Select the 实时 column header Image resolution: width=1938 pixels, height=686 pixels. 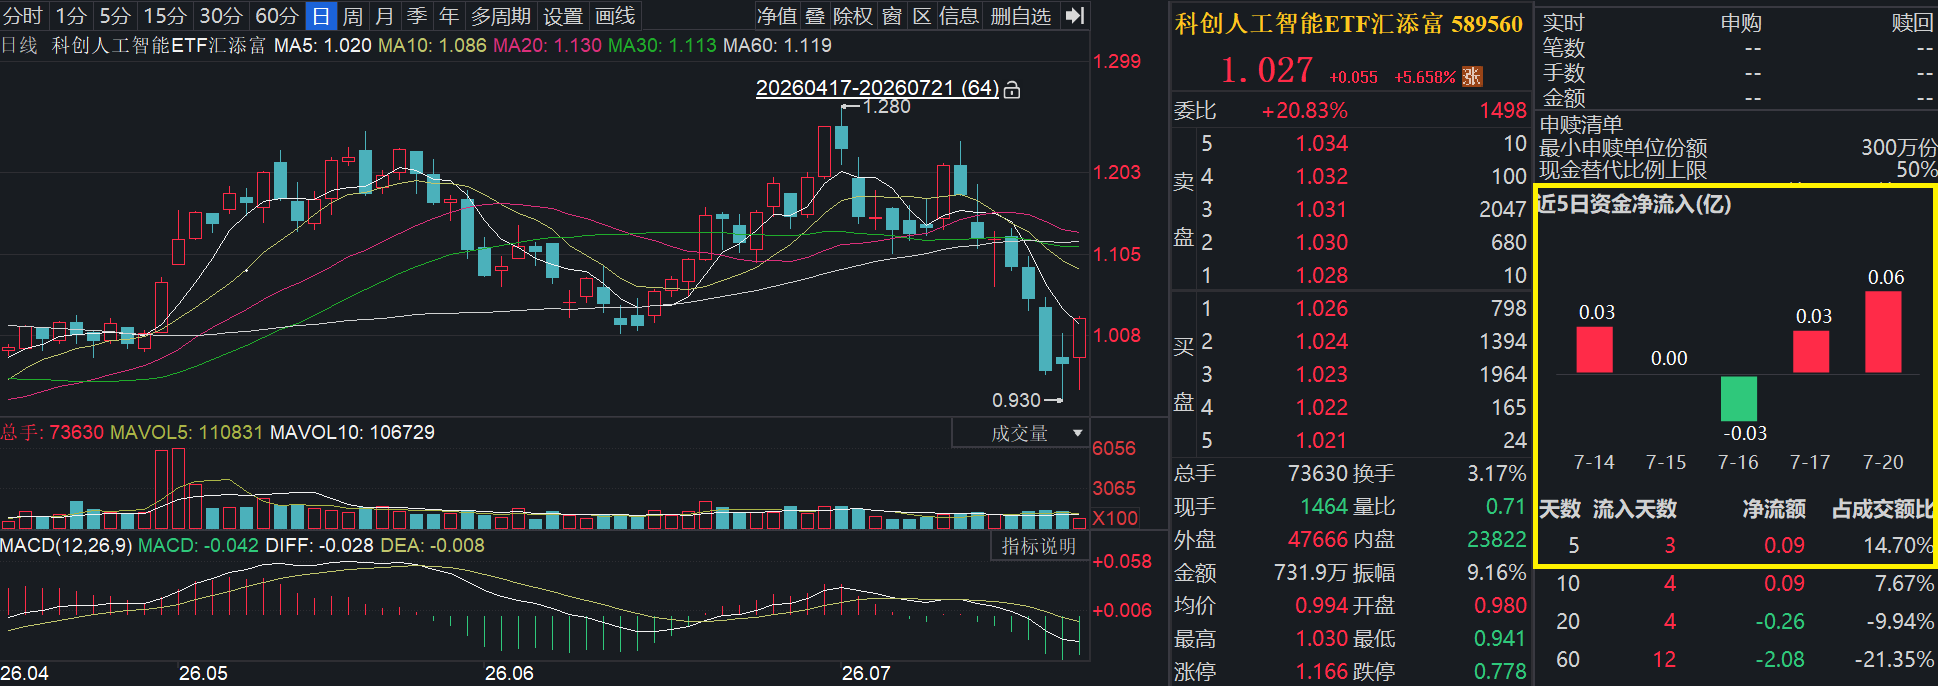(x=1563, y=22)
